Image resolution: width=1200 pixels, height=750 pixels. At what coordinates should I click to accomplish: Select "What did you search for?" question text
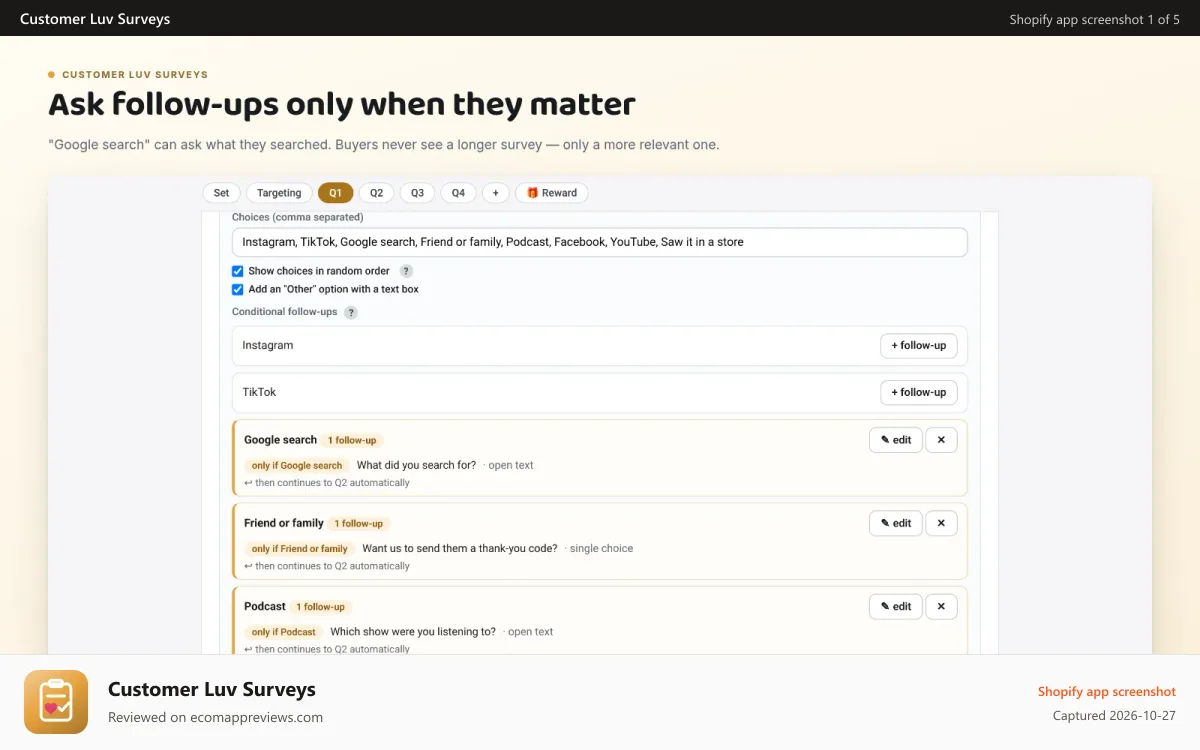coord(416,465)
